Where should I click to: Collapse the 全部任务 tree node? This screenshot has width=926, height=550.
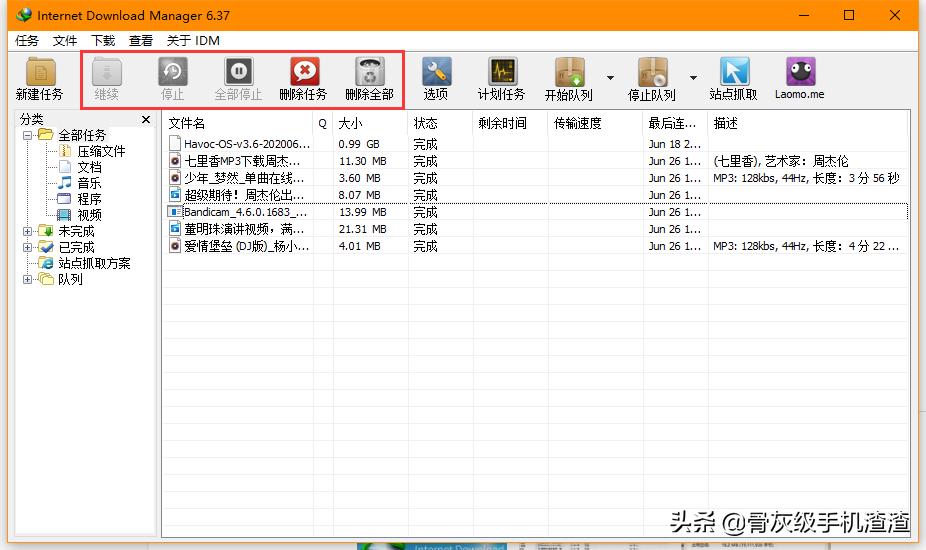(27, 135)
